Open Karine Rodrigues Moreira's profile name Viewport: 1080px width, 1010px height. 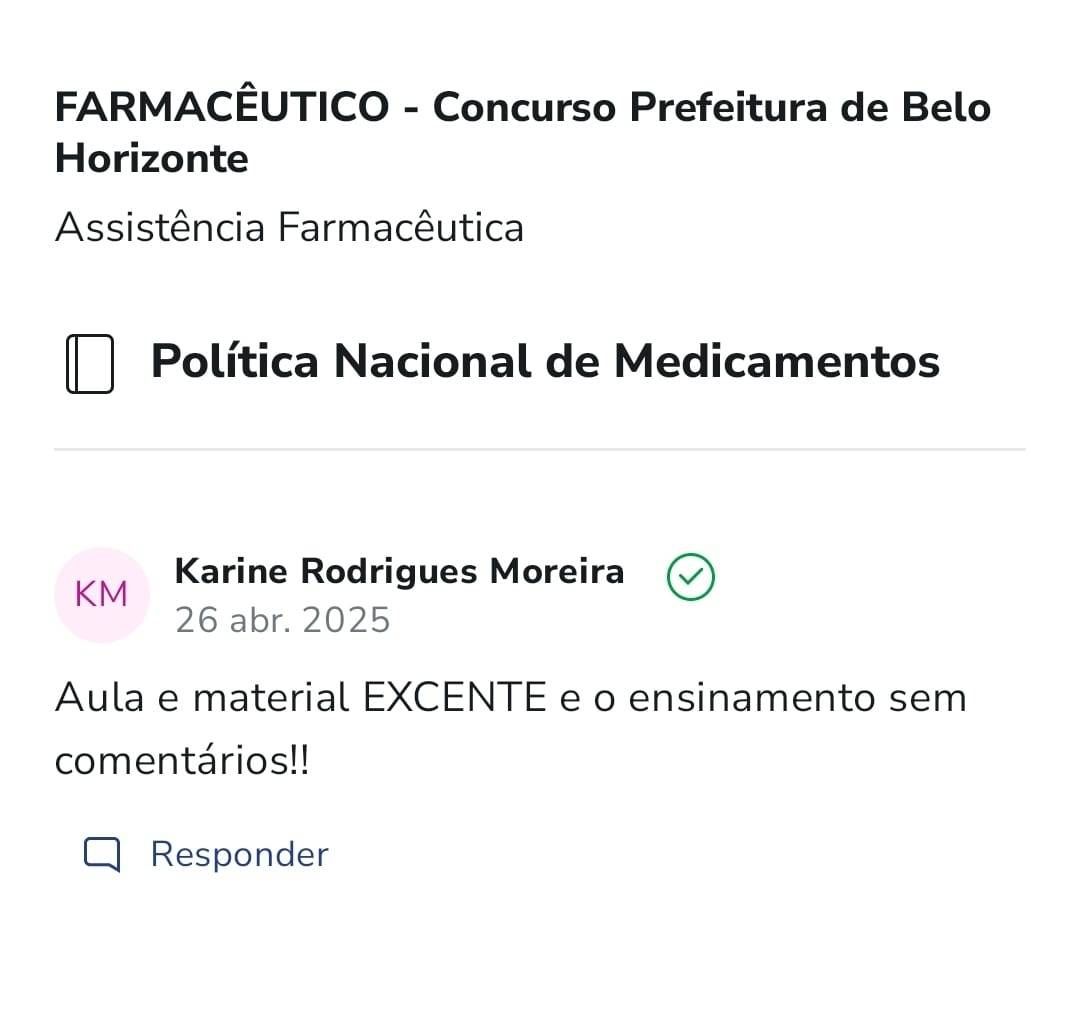(x=399, y=571)
